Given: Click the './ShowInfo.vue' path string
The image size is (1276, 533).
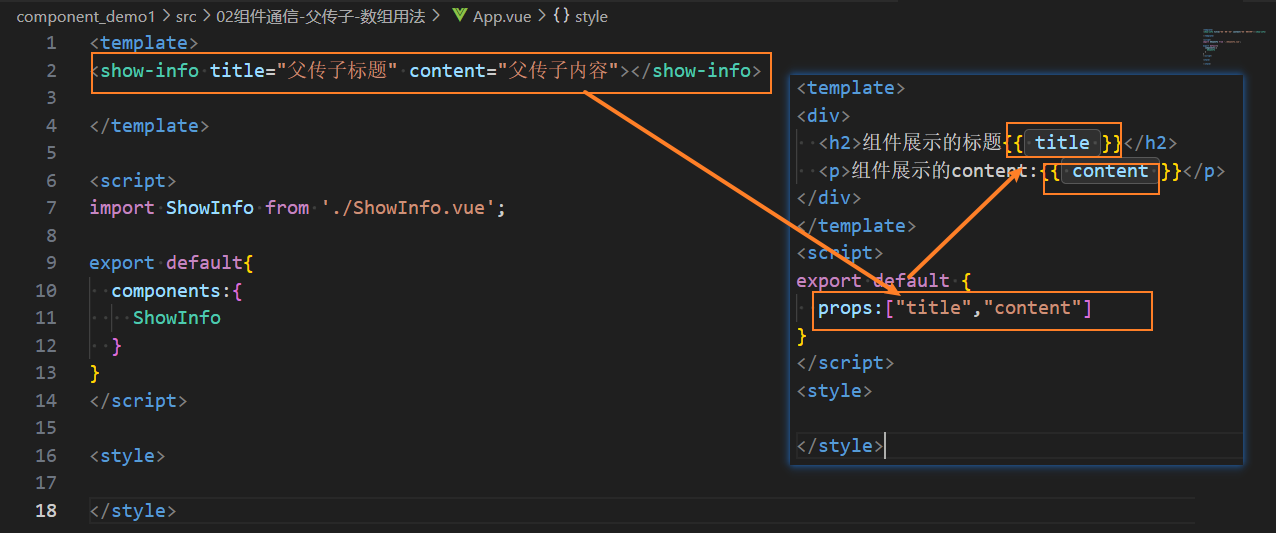Looking at the screenshot, I should [409, 208].
